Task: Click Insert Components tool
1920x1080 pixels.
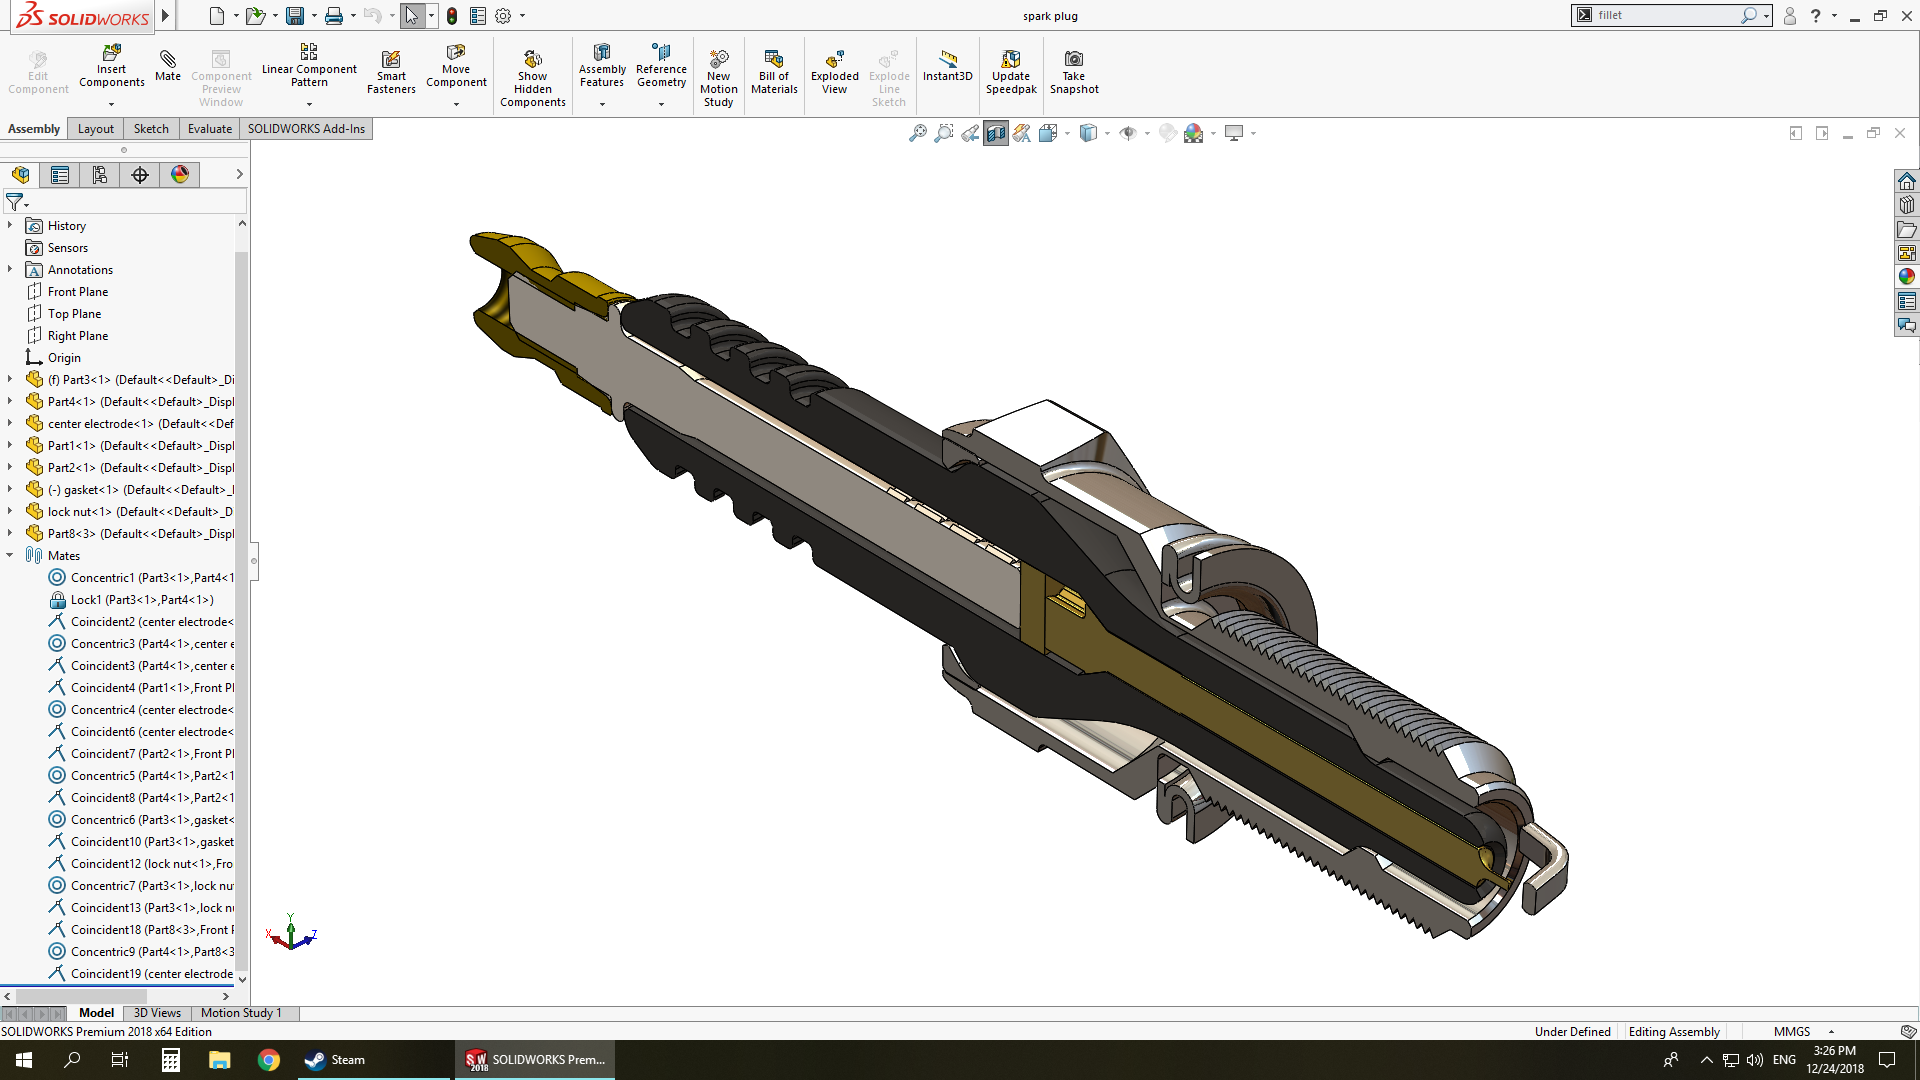Action: tap(111, 66)
